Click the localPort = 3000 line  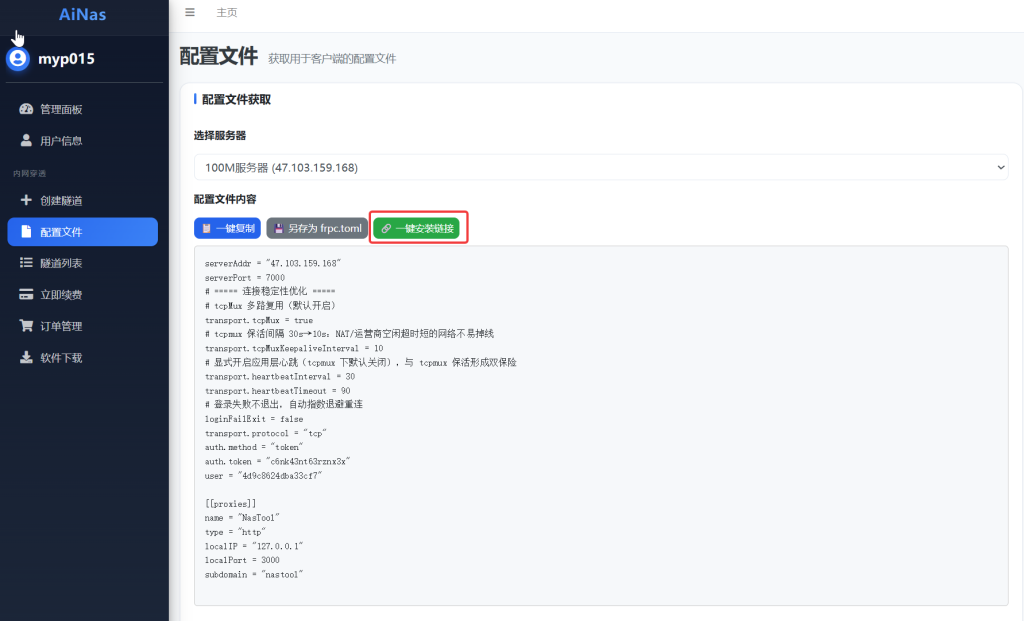click(x=242, y=560)
